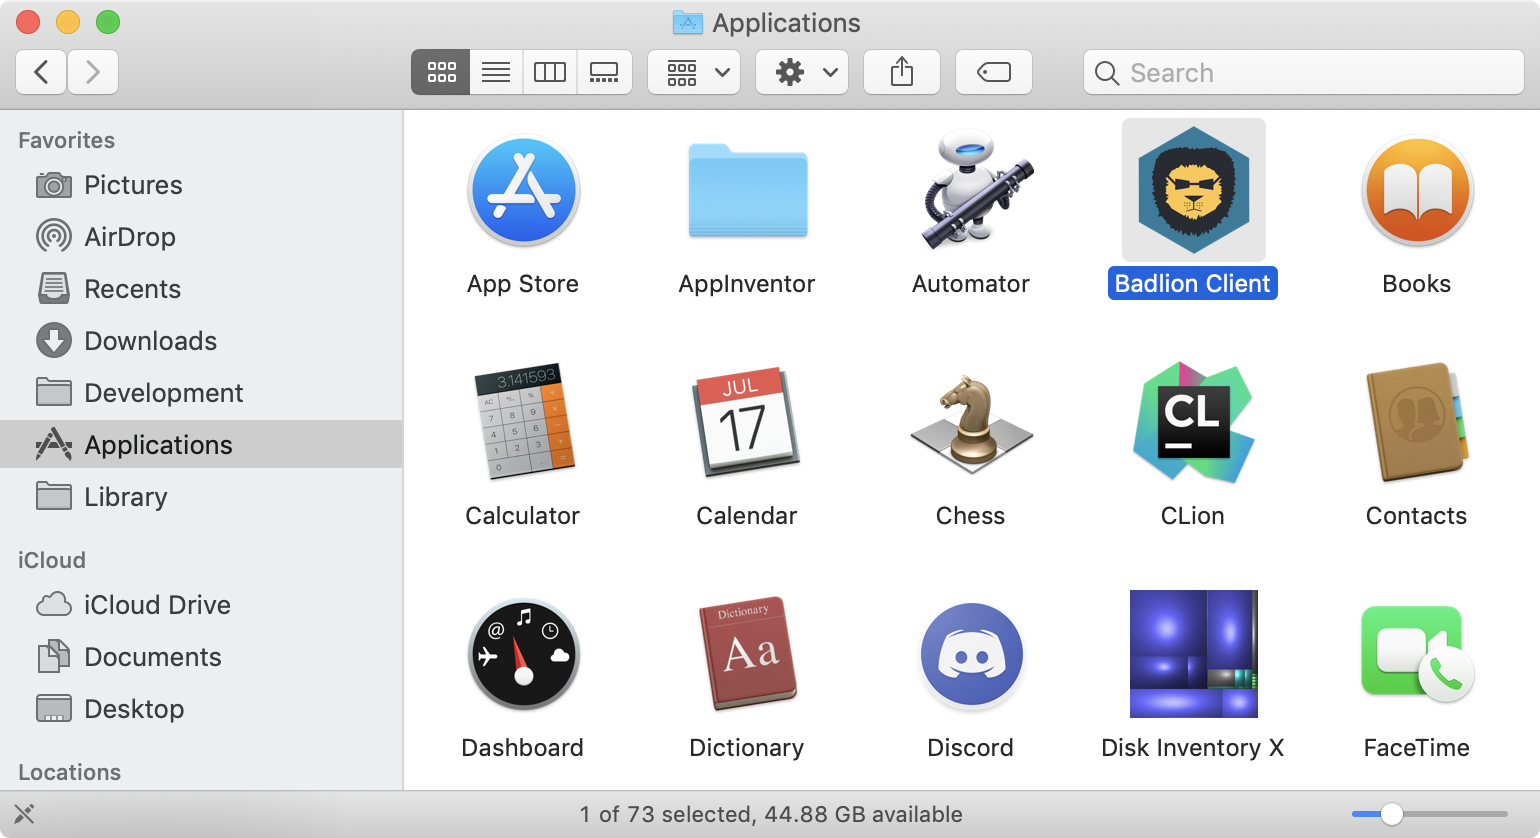This screenshot has width=1540, height=838.
Task: Zoom the window with the green button
Action: [108, 22]
